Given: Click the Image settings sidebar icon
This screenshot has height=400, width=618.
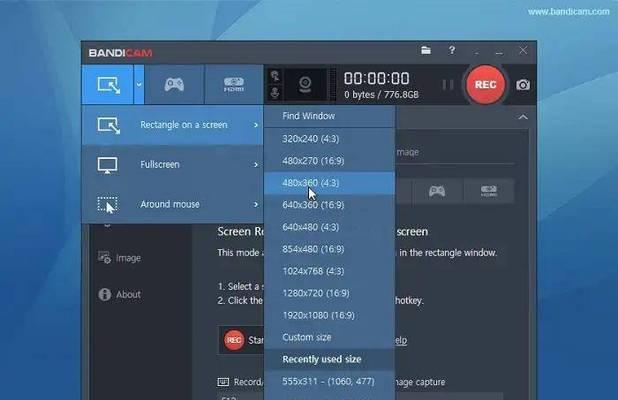Looking at the screenshot, I should (x=104, y=258).
